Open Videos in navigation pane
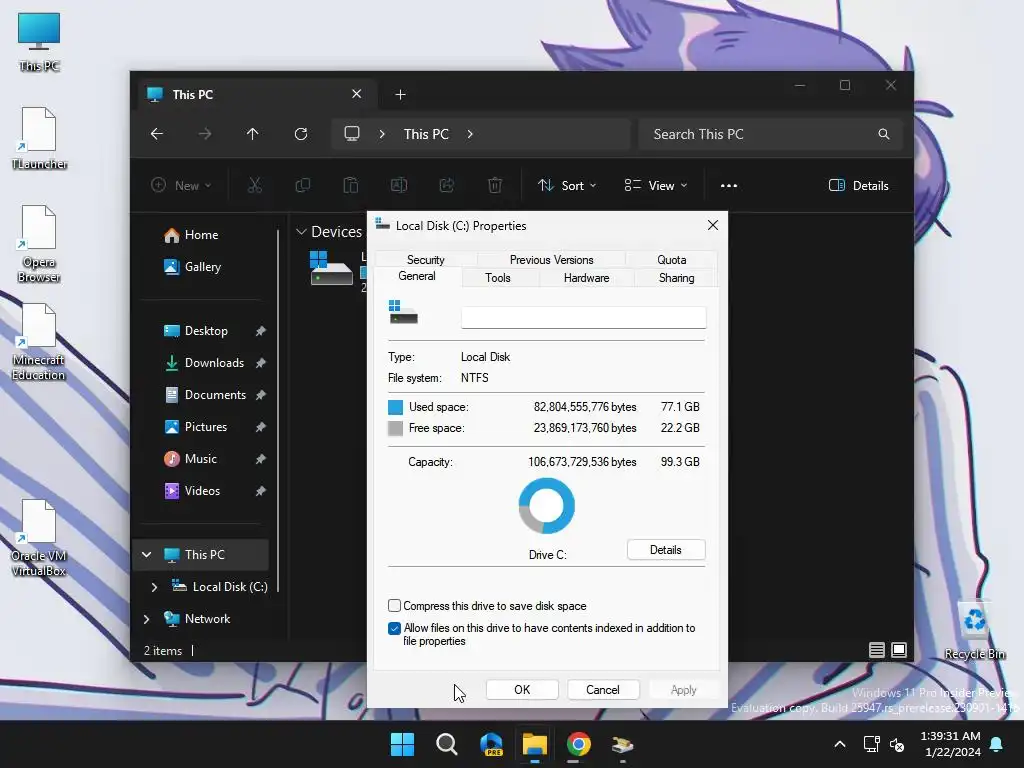This screenshot has width=1024, height=768. (202, 490)
